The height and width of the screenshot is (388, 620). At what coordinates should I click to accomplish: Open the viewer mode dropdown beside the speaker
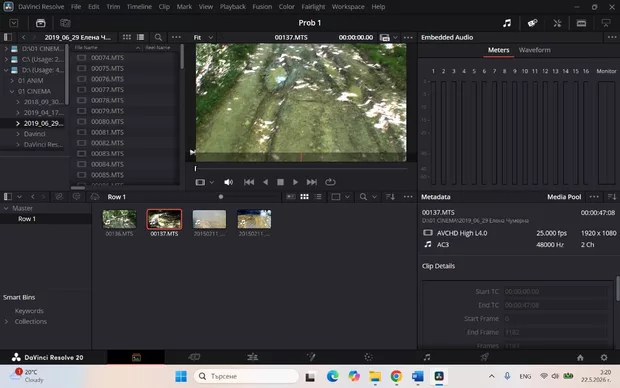[204, 182]
